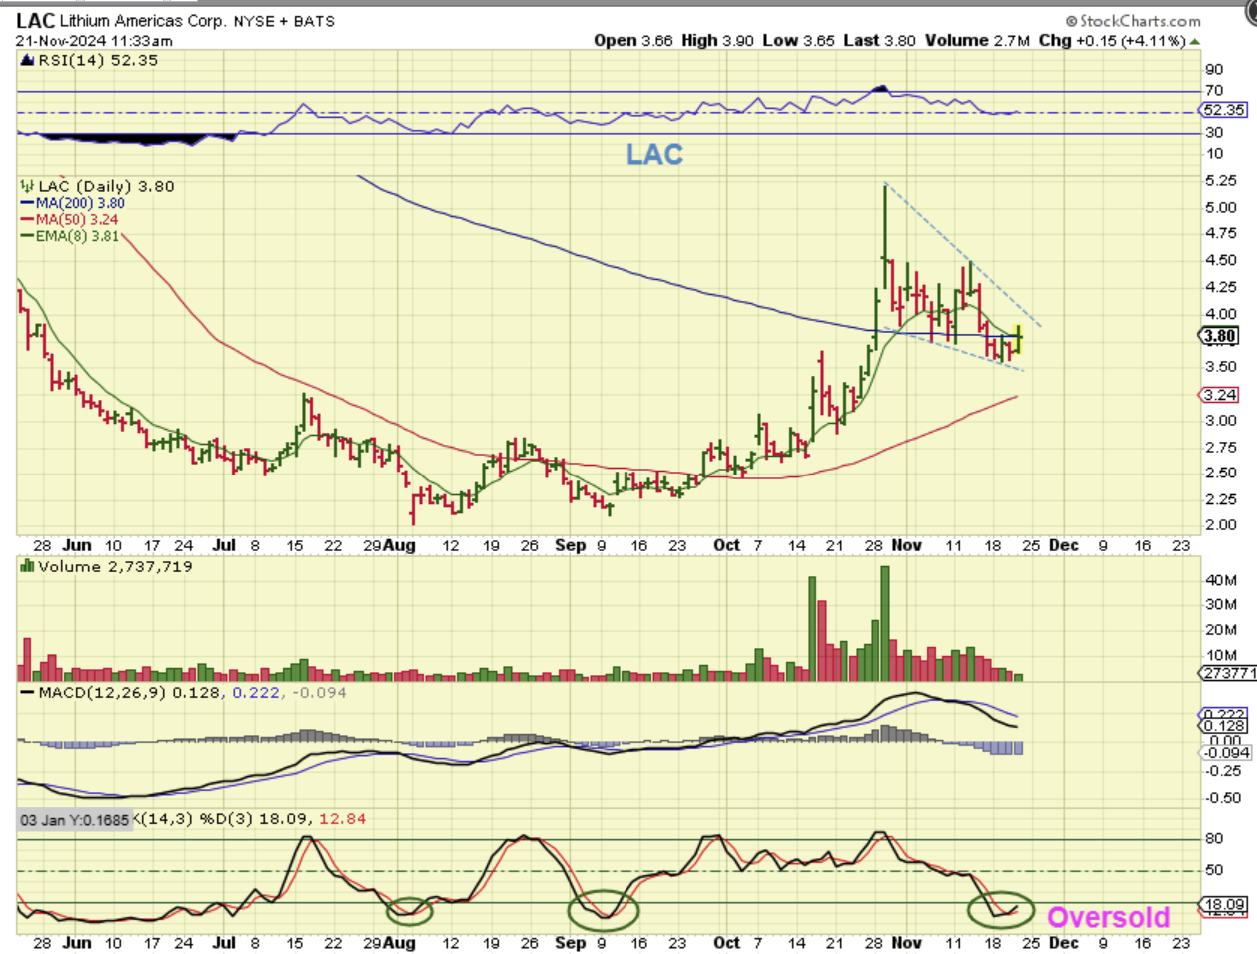This screenshot has height=954, width=1257.
Task: Click the RSI(14) 52.35 indicator label
Action: (x=98, y=60)
